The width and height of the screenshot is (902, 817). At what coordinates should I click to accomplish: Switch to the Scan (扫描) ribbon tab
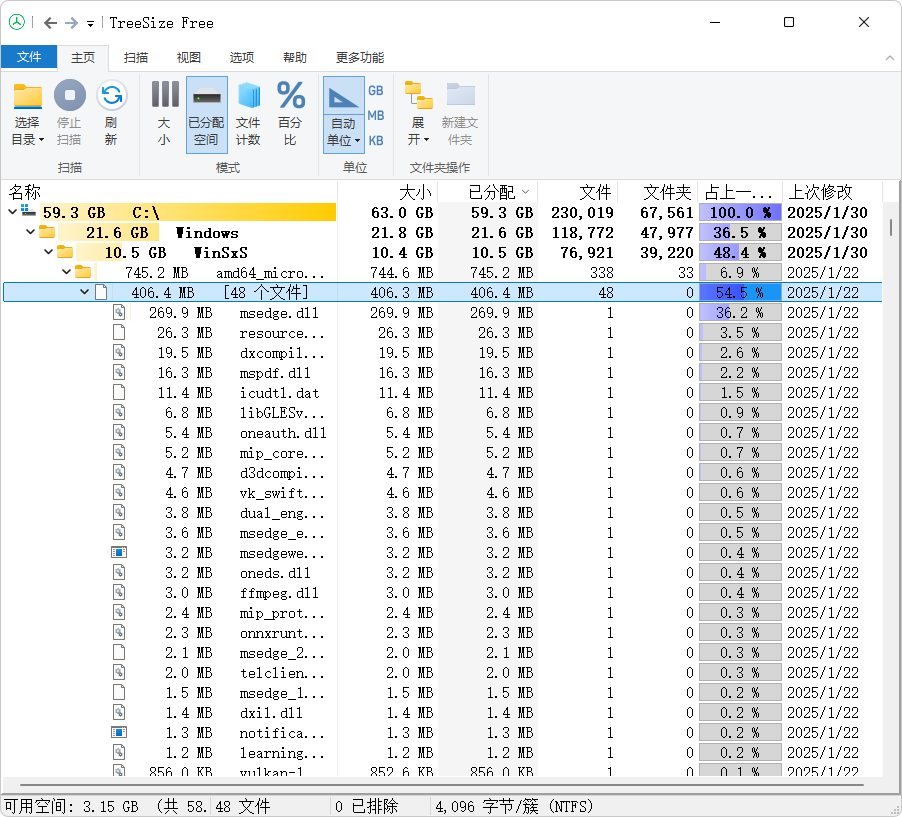click(x=136, y=58)
